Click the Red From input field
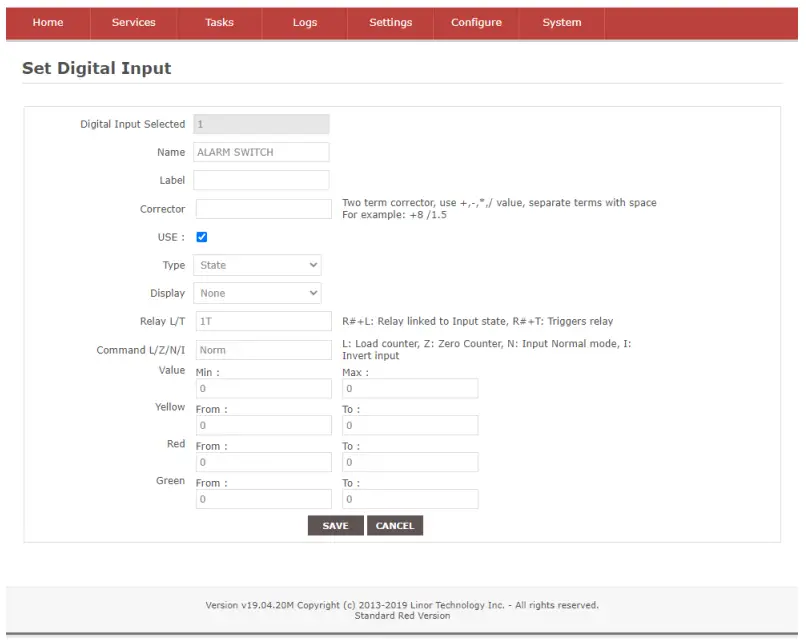Viewport: 806px width, 643px height. click(x=264, y=462)
